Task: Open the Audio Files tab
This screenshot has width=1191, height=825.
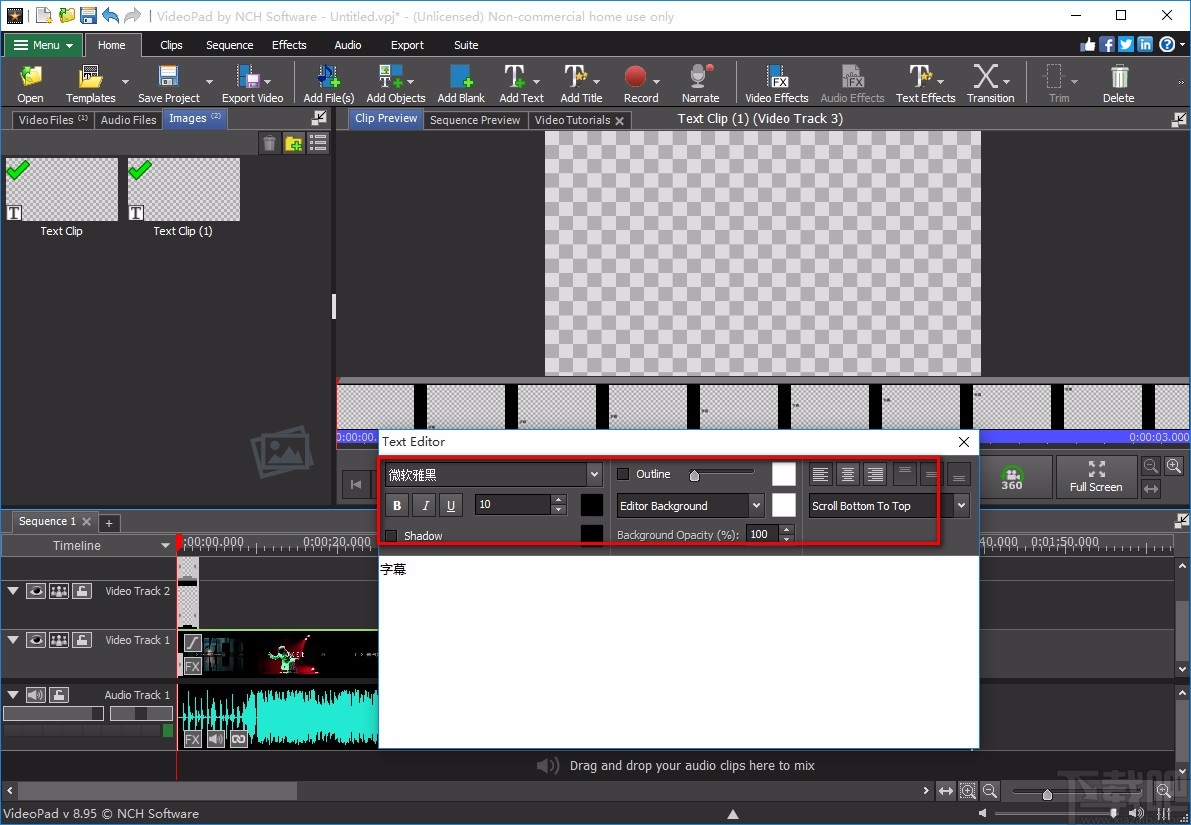Action: point(128,119)
